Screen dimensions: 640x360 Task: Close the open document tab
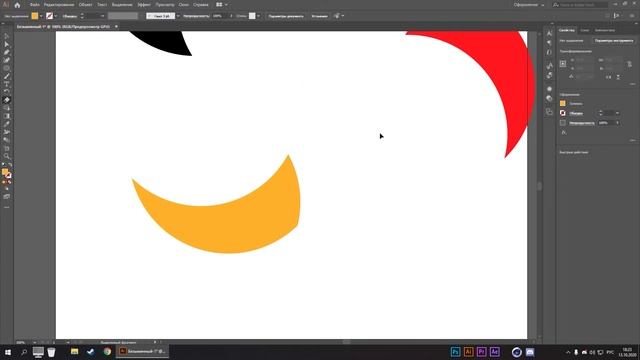[x=116, y=27]
